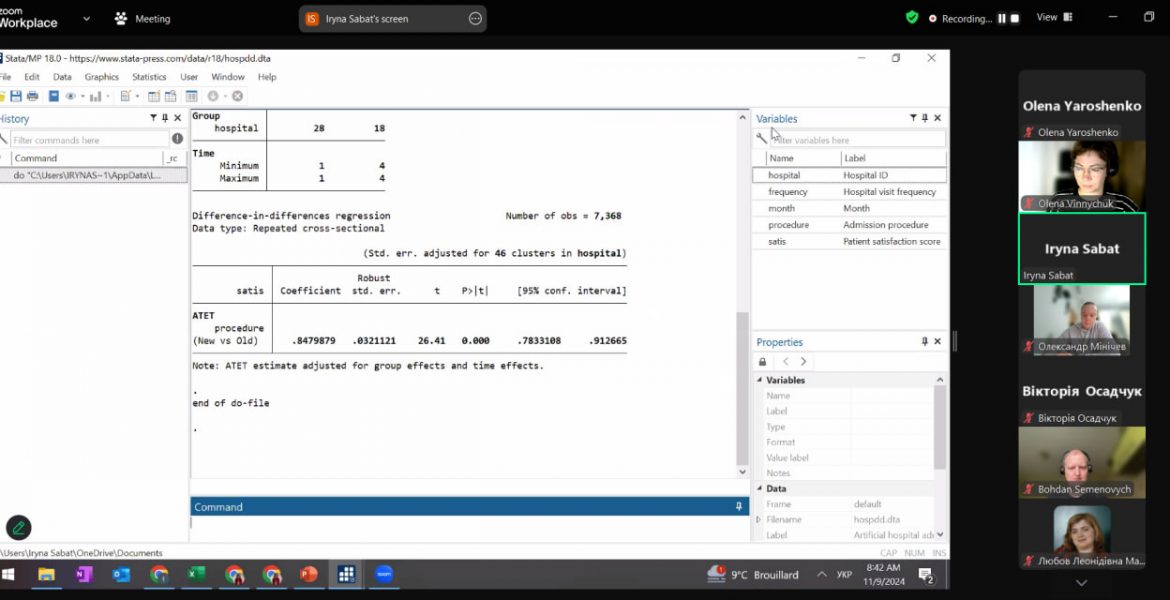Click the Viewer eye icon
The image size is (1170, 600).
[71, 96]
